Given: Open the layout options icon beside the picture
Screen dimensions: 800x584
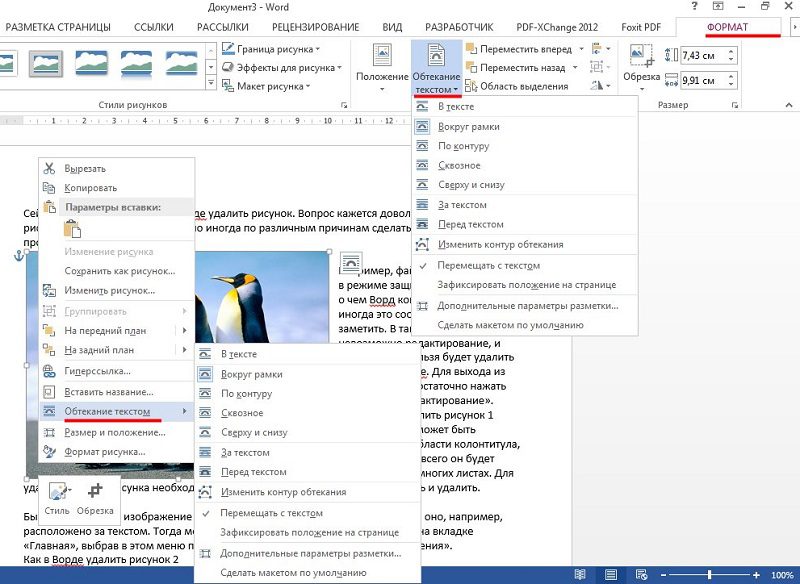Looking at the screenshot, I should pos(351,263).
